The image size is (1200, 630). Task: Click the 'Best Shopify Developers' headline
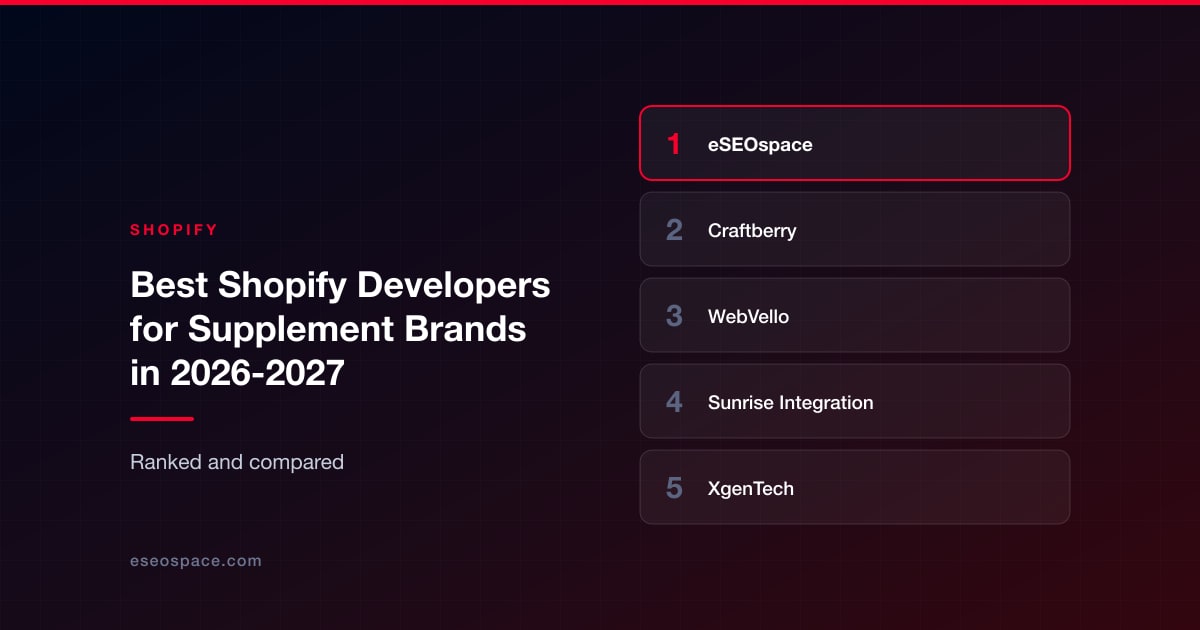pyautogui.click(x=340, y=329)
